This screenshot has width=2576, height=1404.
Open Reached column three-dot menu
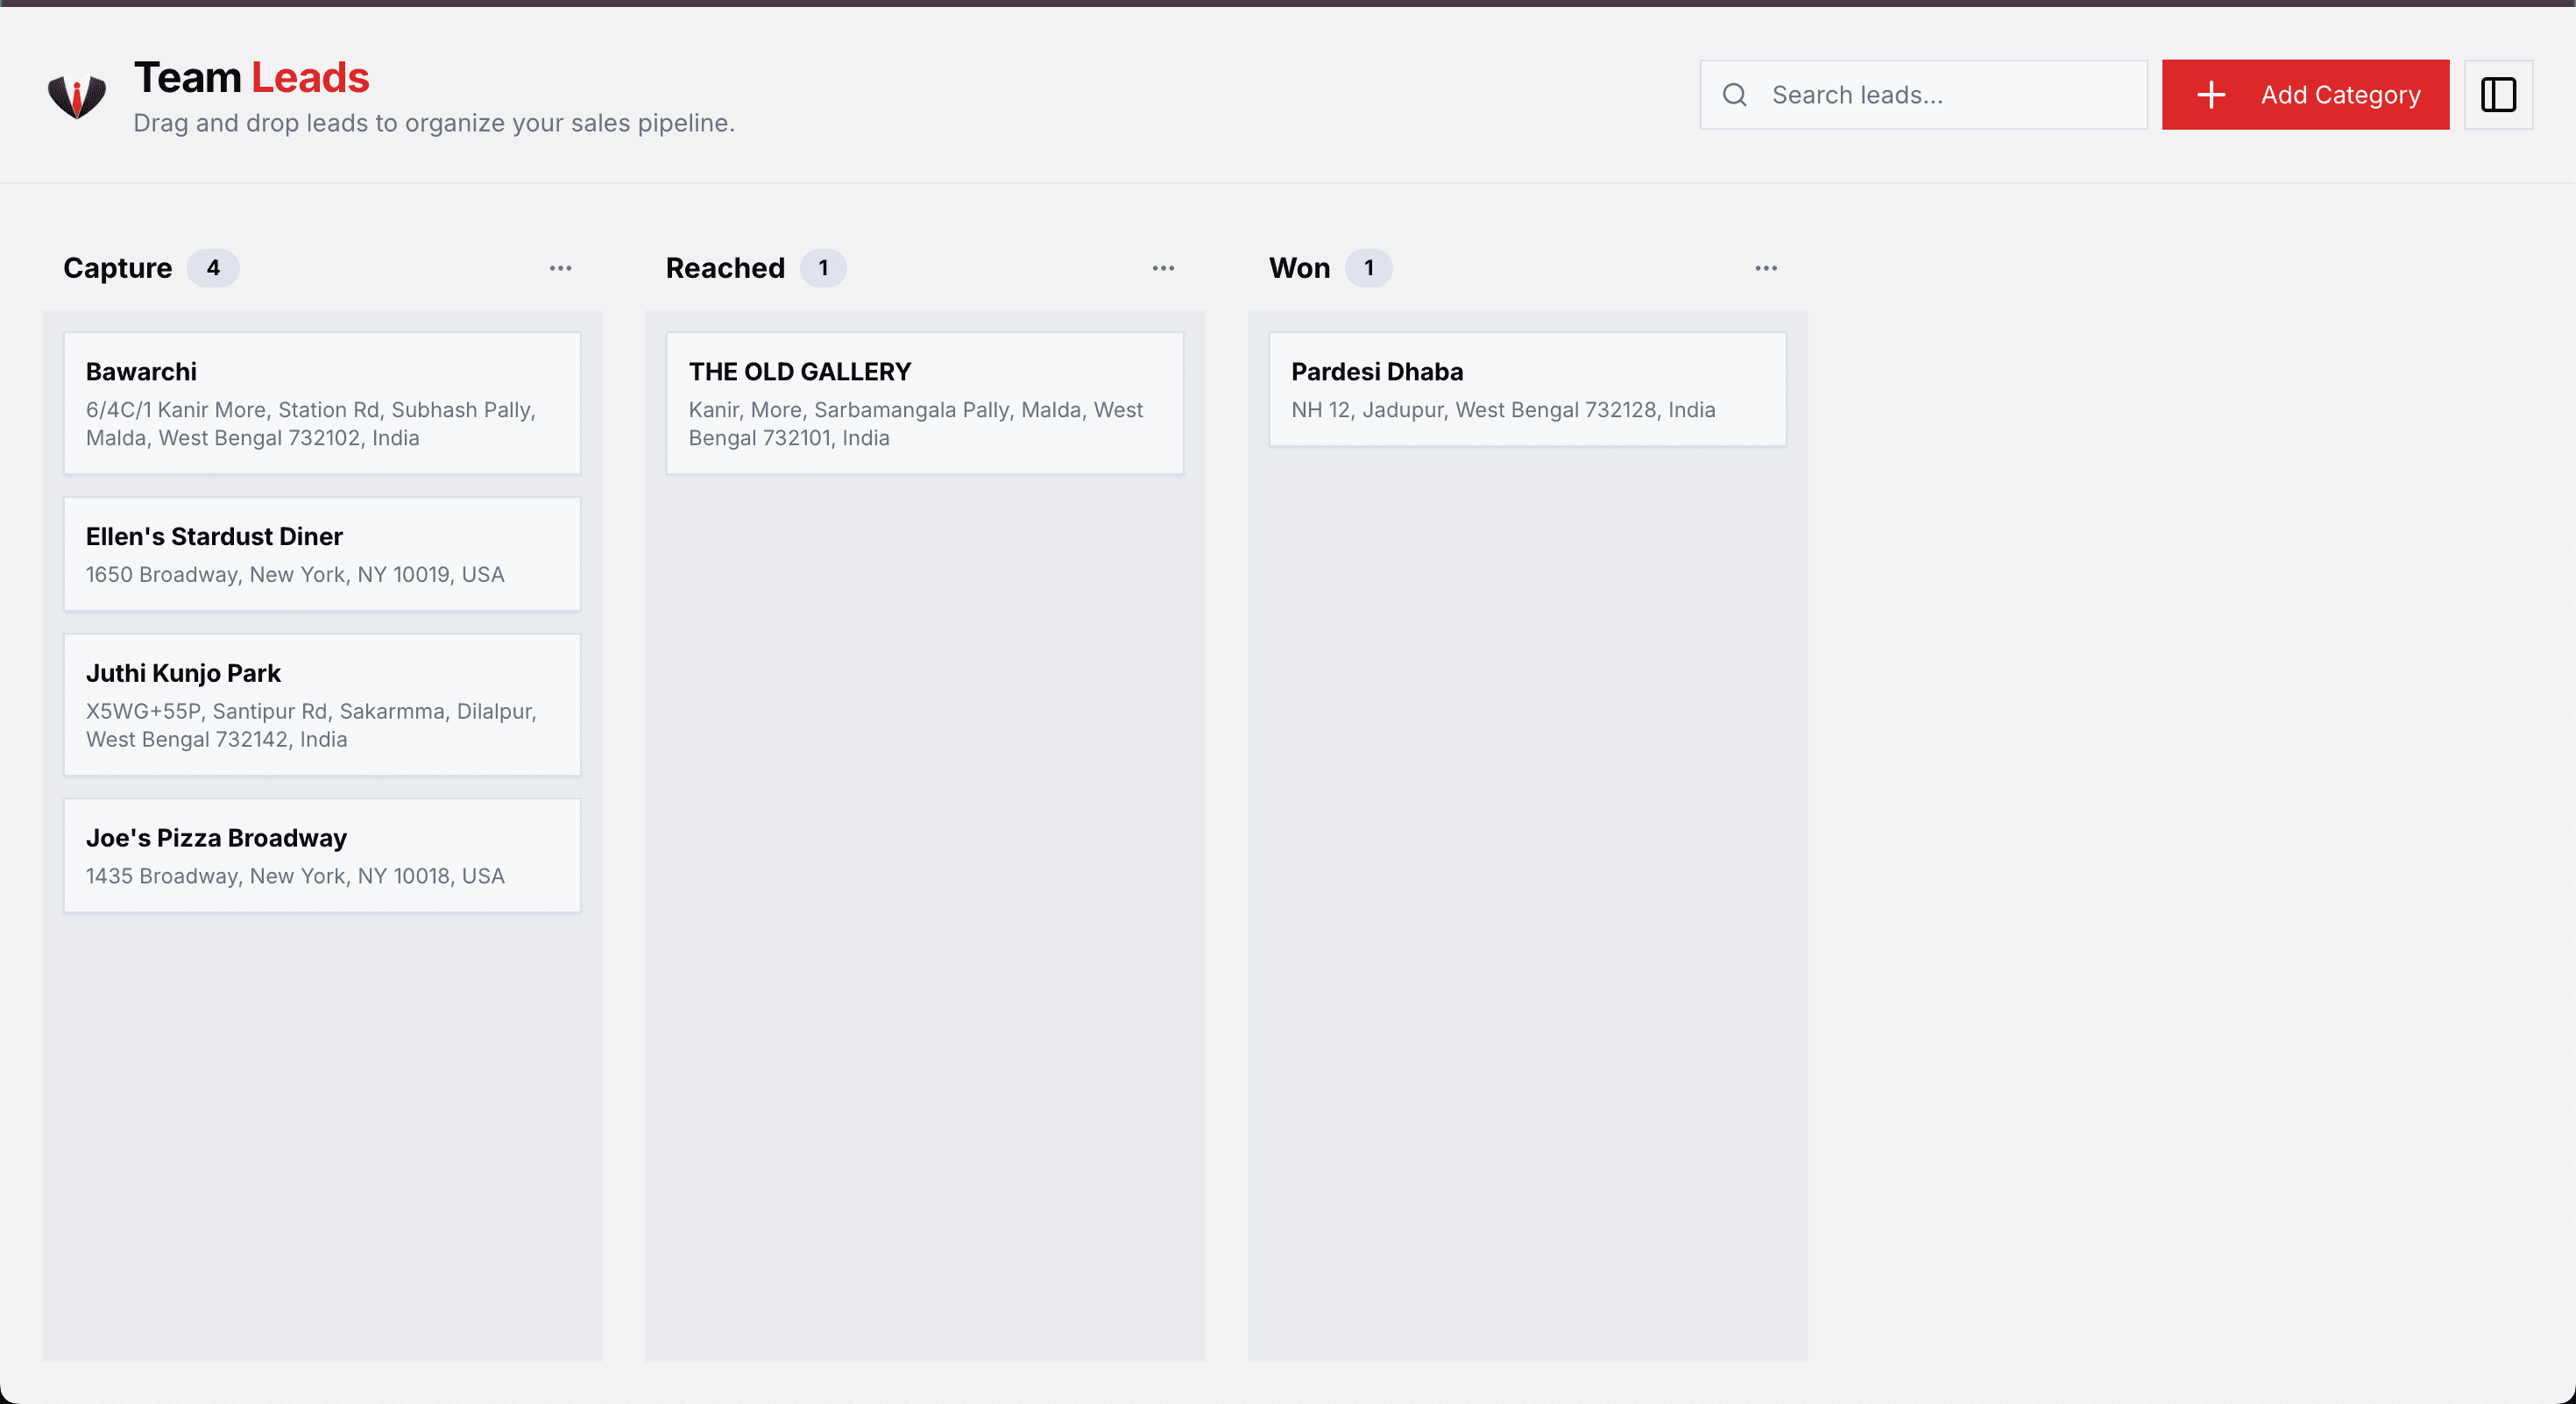point(1162,268)
